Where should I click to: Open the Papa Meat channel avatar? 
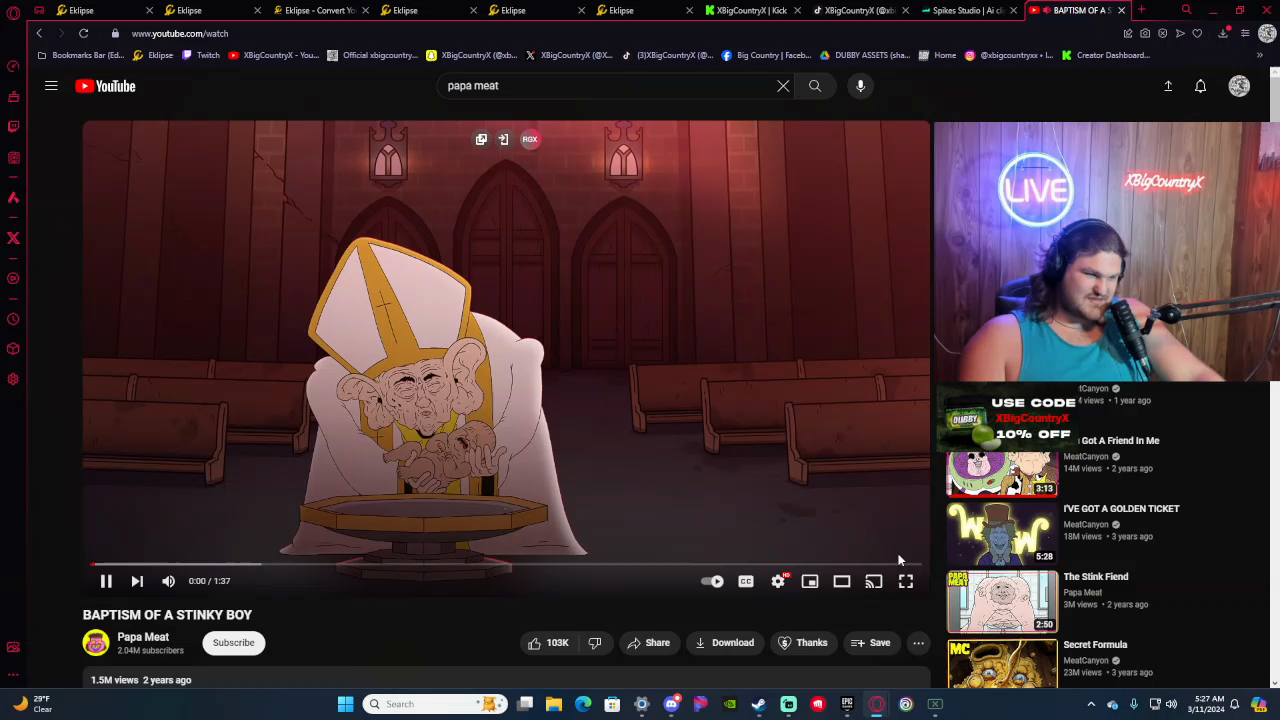96,643
